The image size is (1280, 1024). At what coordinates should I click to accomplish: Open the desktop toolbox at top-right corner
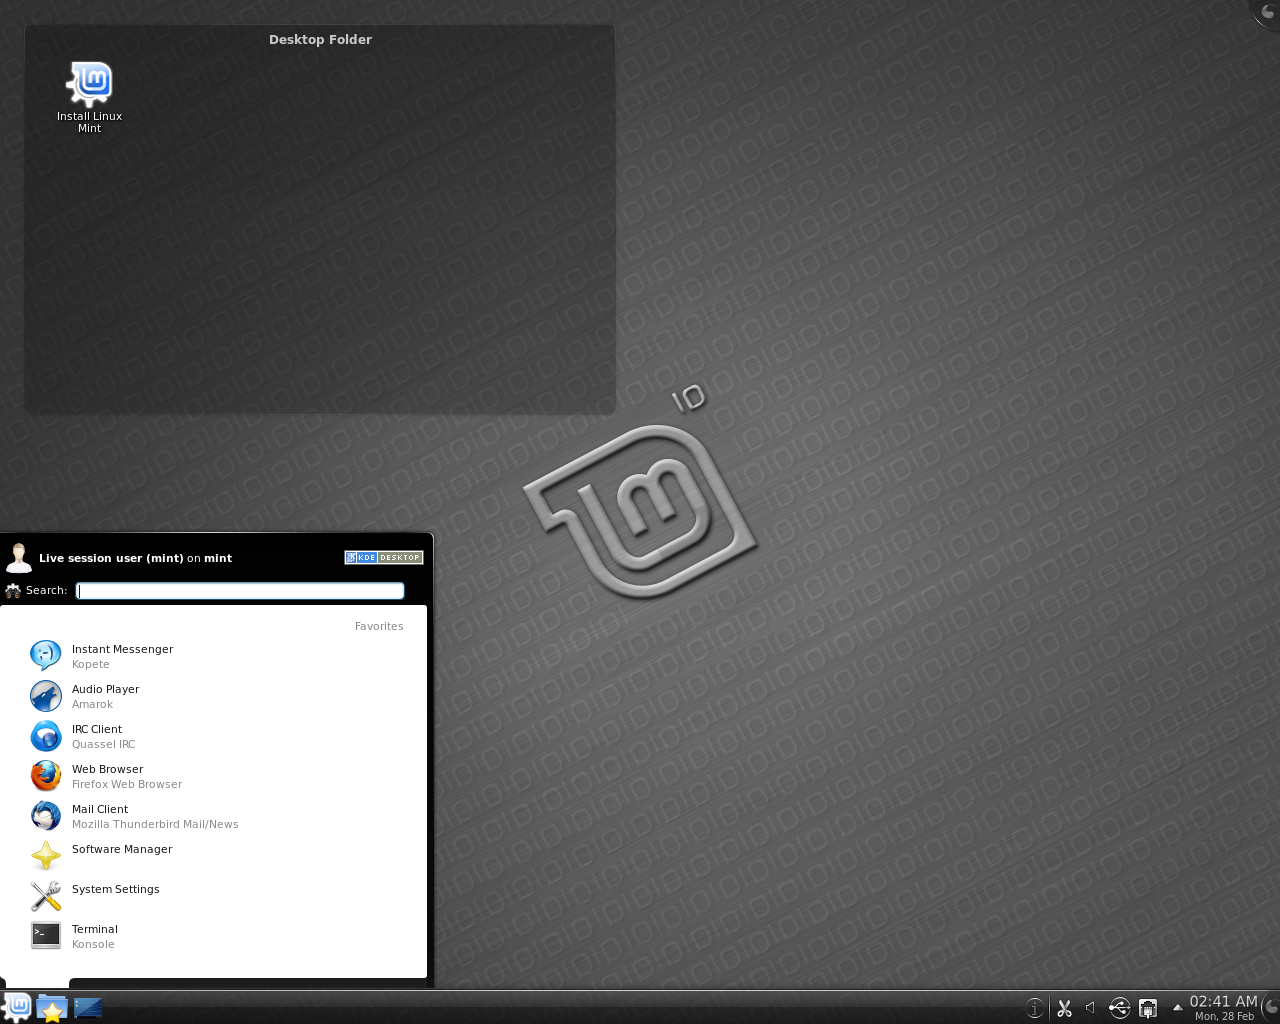(x=1267, y=12)
